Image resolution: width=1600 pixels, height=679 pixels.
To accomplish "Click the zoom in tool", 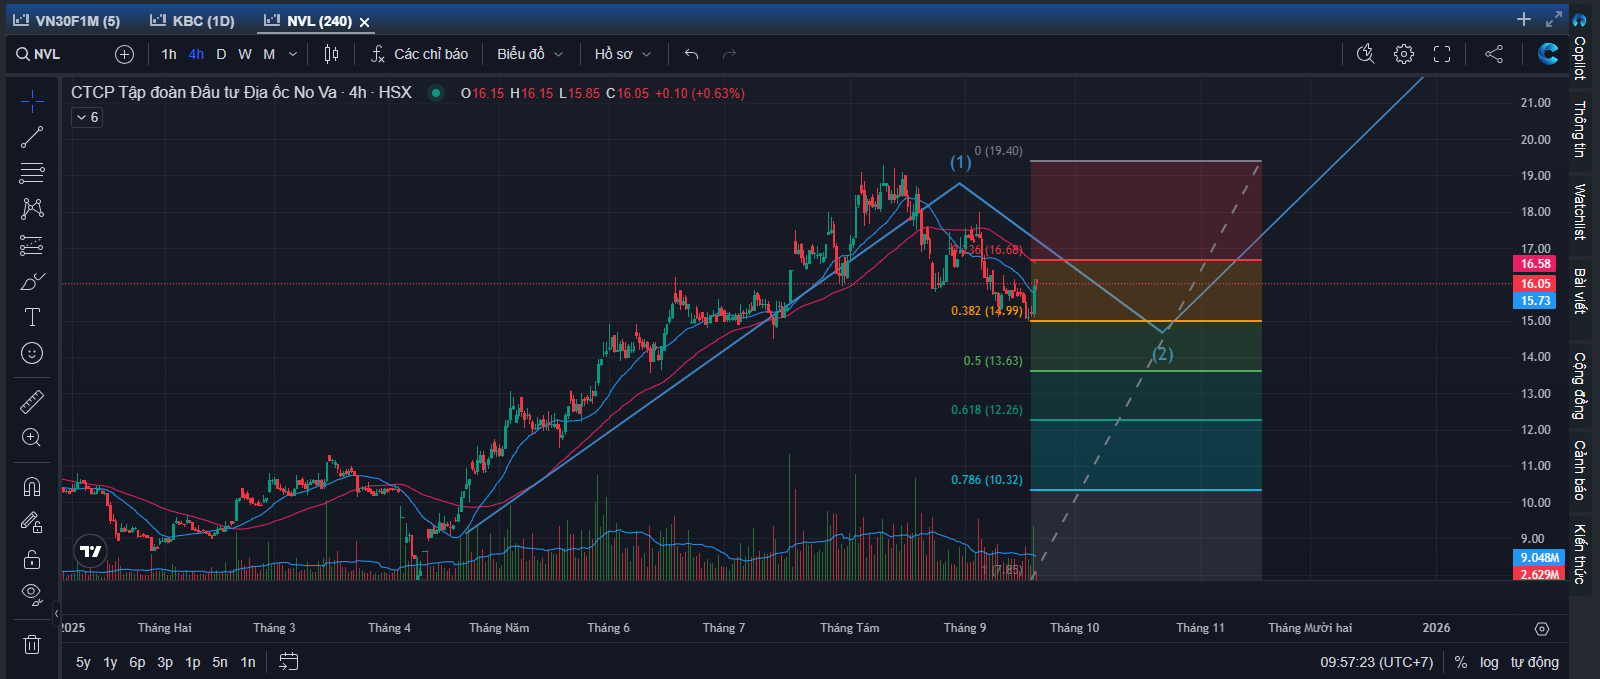I will pos(32,438).
